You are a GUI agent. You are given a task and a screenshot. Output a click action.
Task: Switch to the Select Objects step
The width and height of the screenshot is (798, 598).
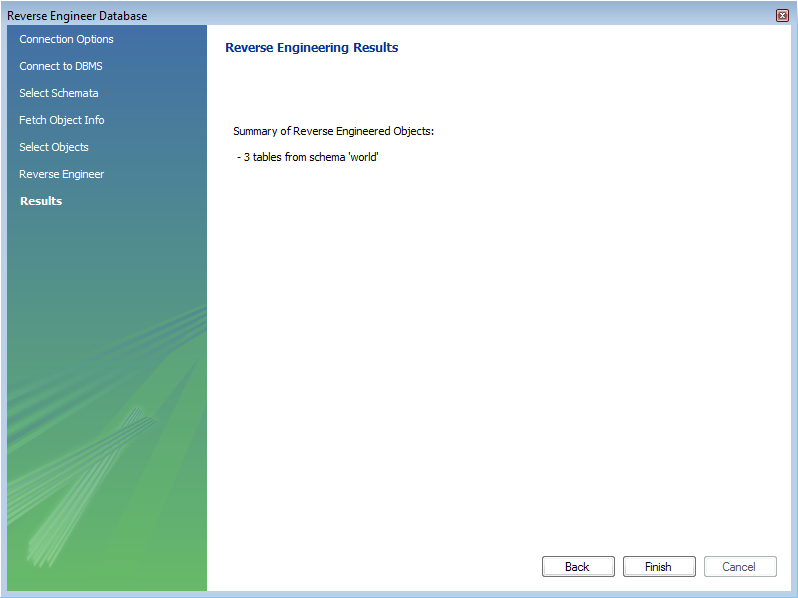pos(53,147)
